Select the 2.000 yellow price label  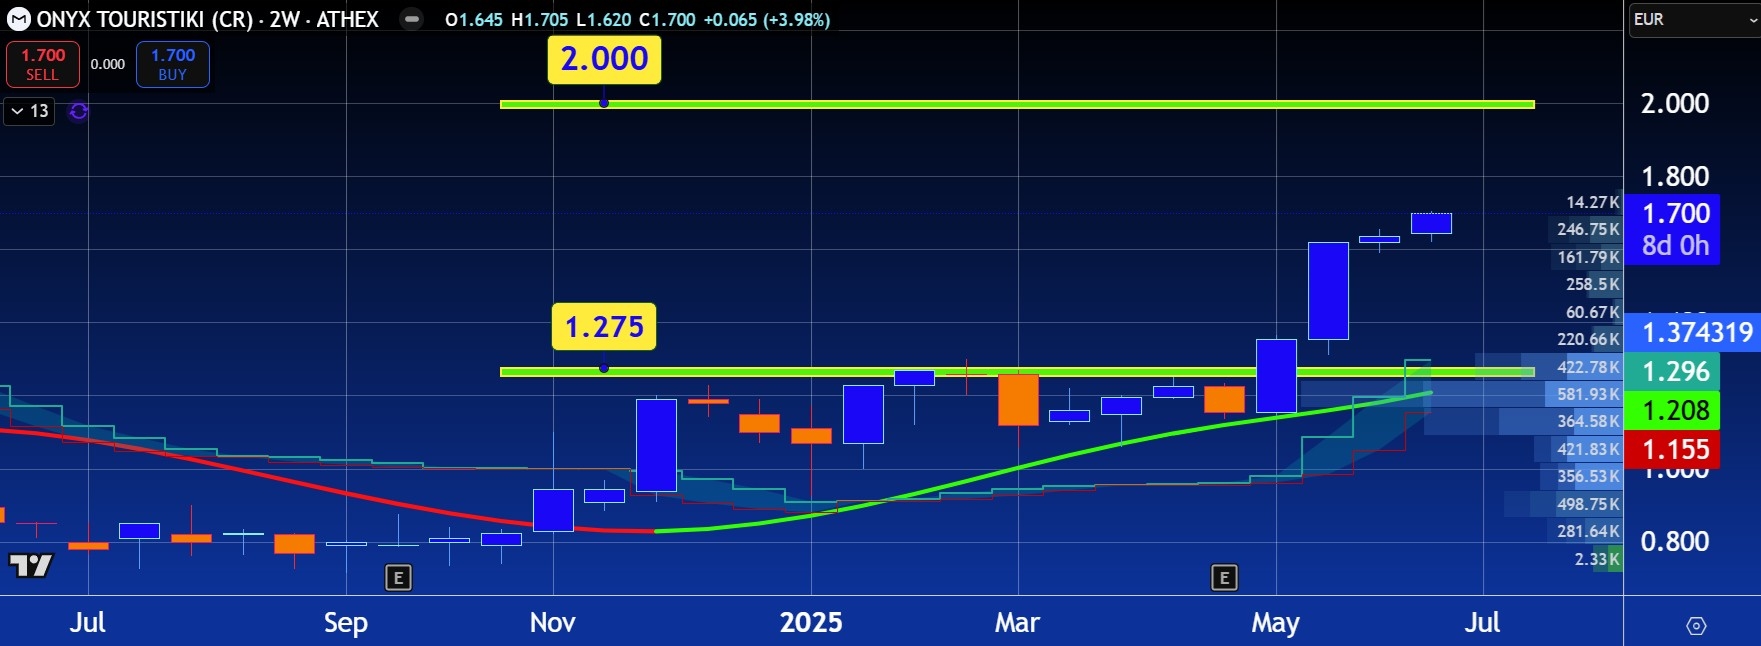pyautogui.click(x=604, y=59)
